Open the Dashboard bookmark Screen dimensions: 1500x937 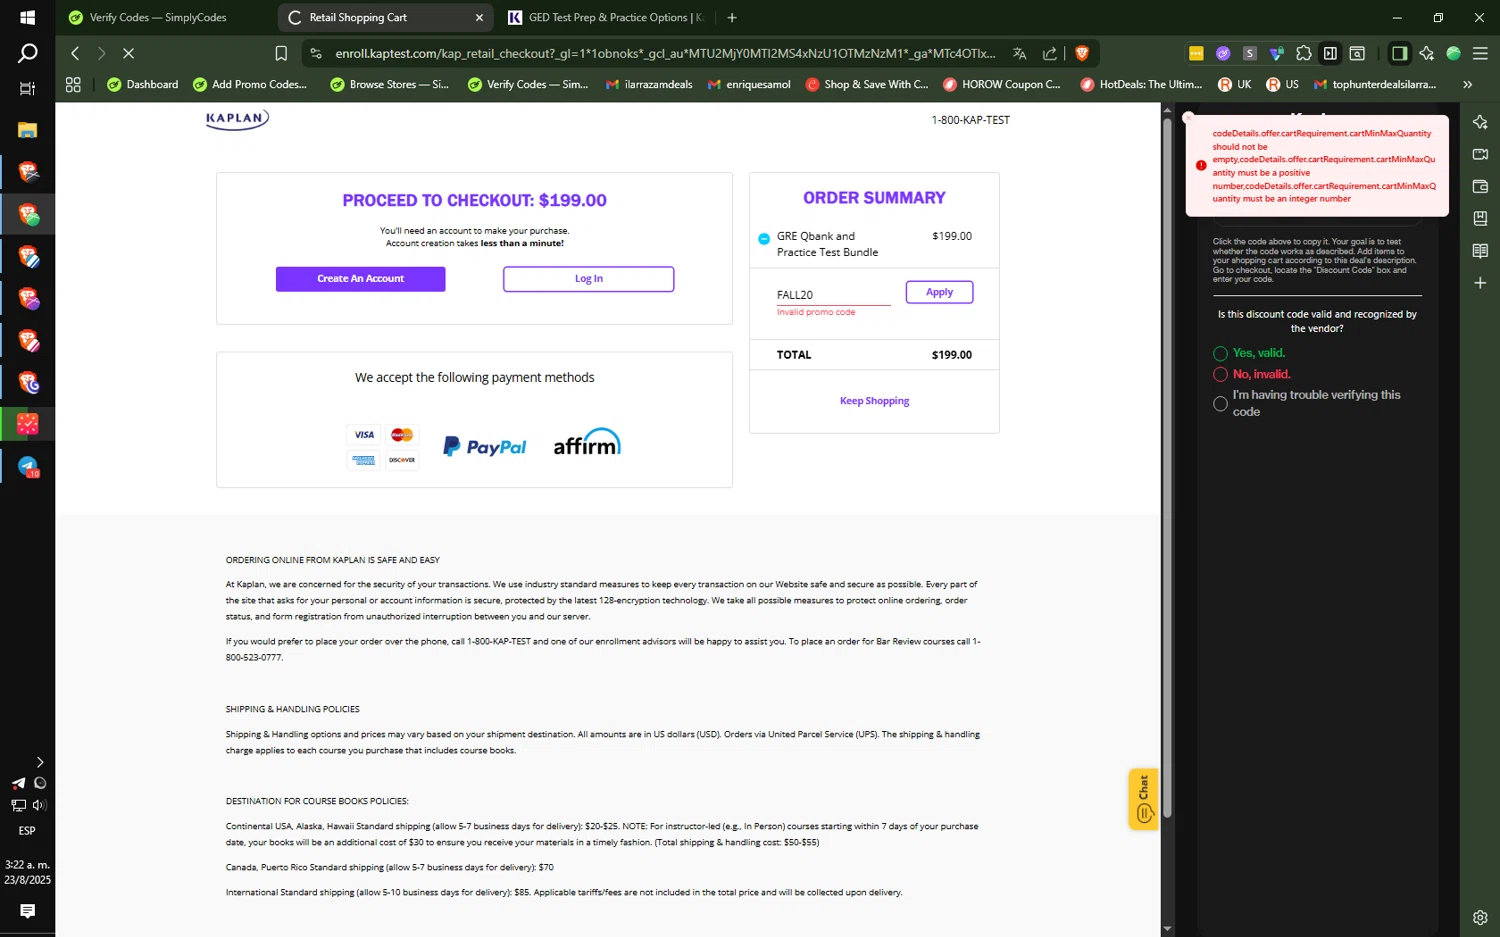[142, 85]
